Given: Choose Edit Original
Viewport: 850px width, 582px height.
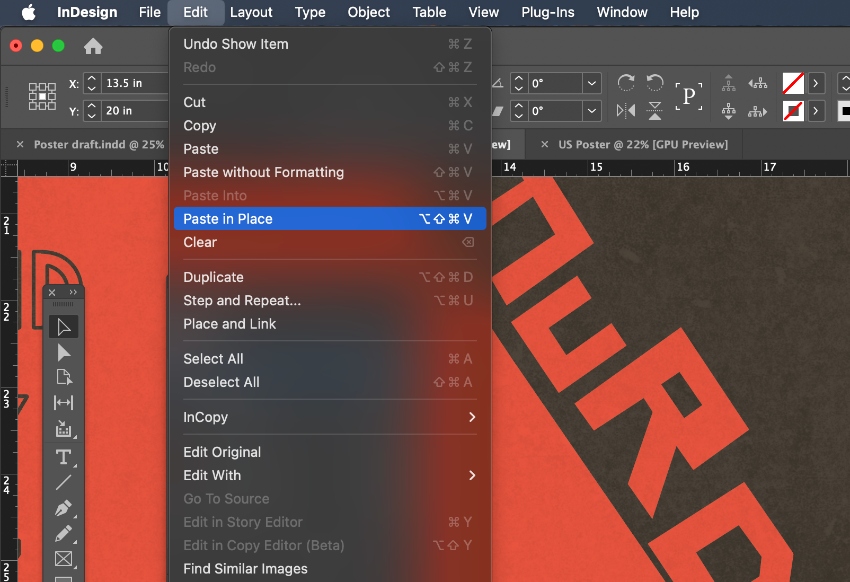Looking at the screenshot, I should pyautogui.click(x=330, y=452).
